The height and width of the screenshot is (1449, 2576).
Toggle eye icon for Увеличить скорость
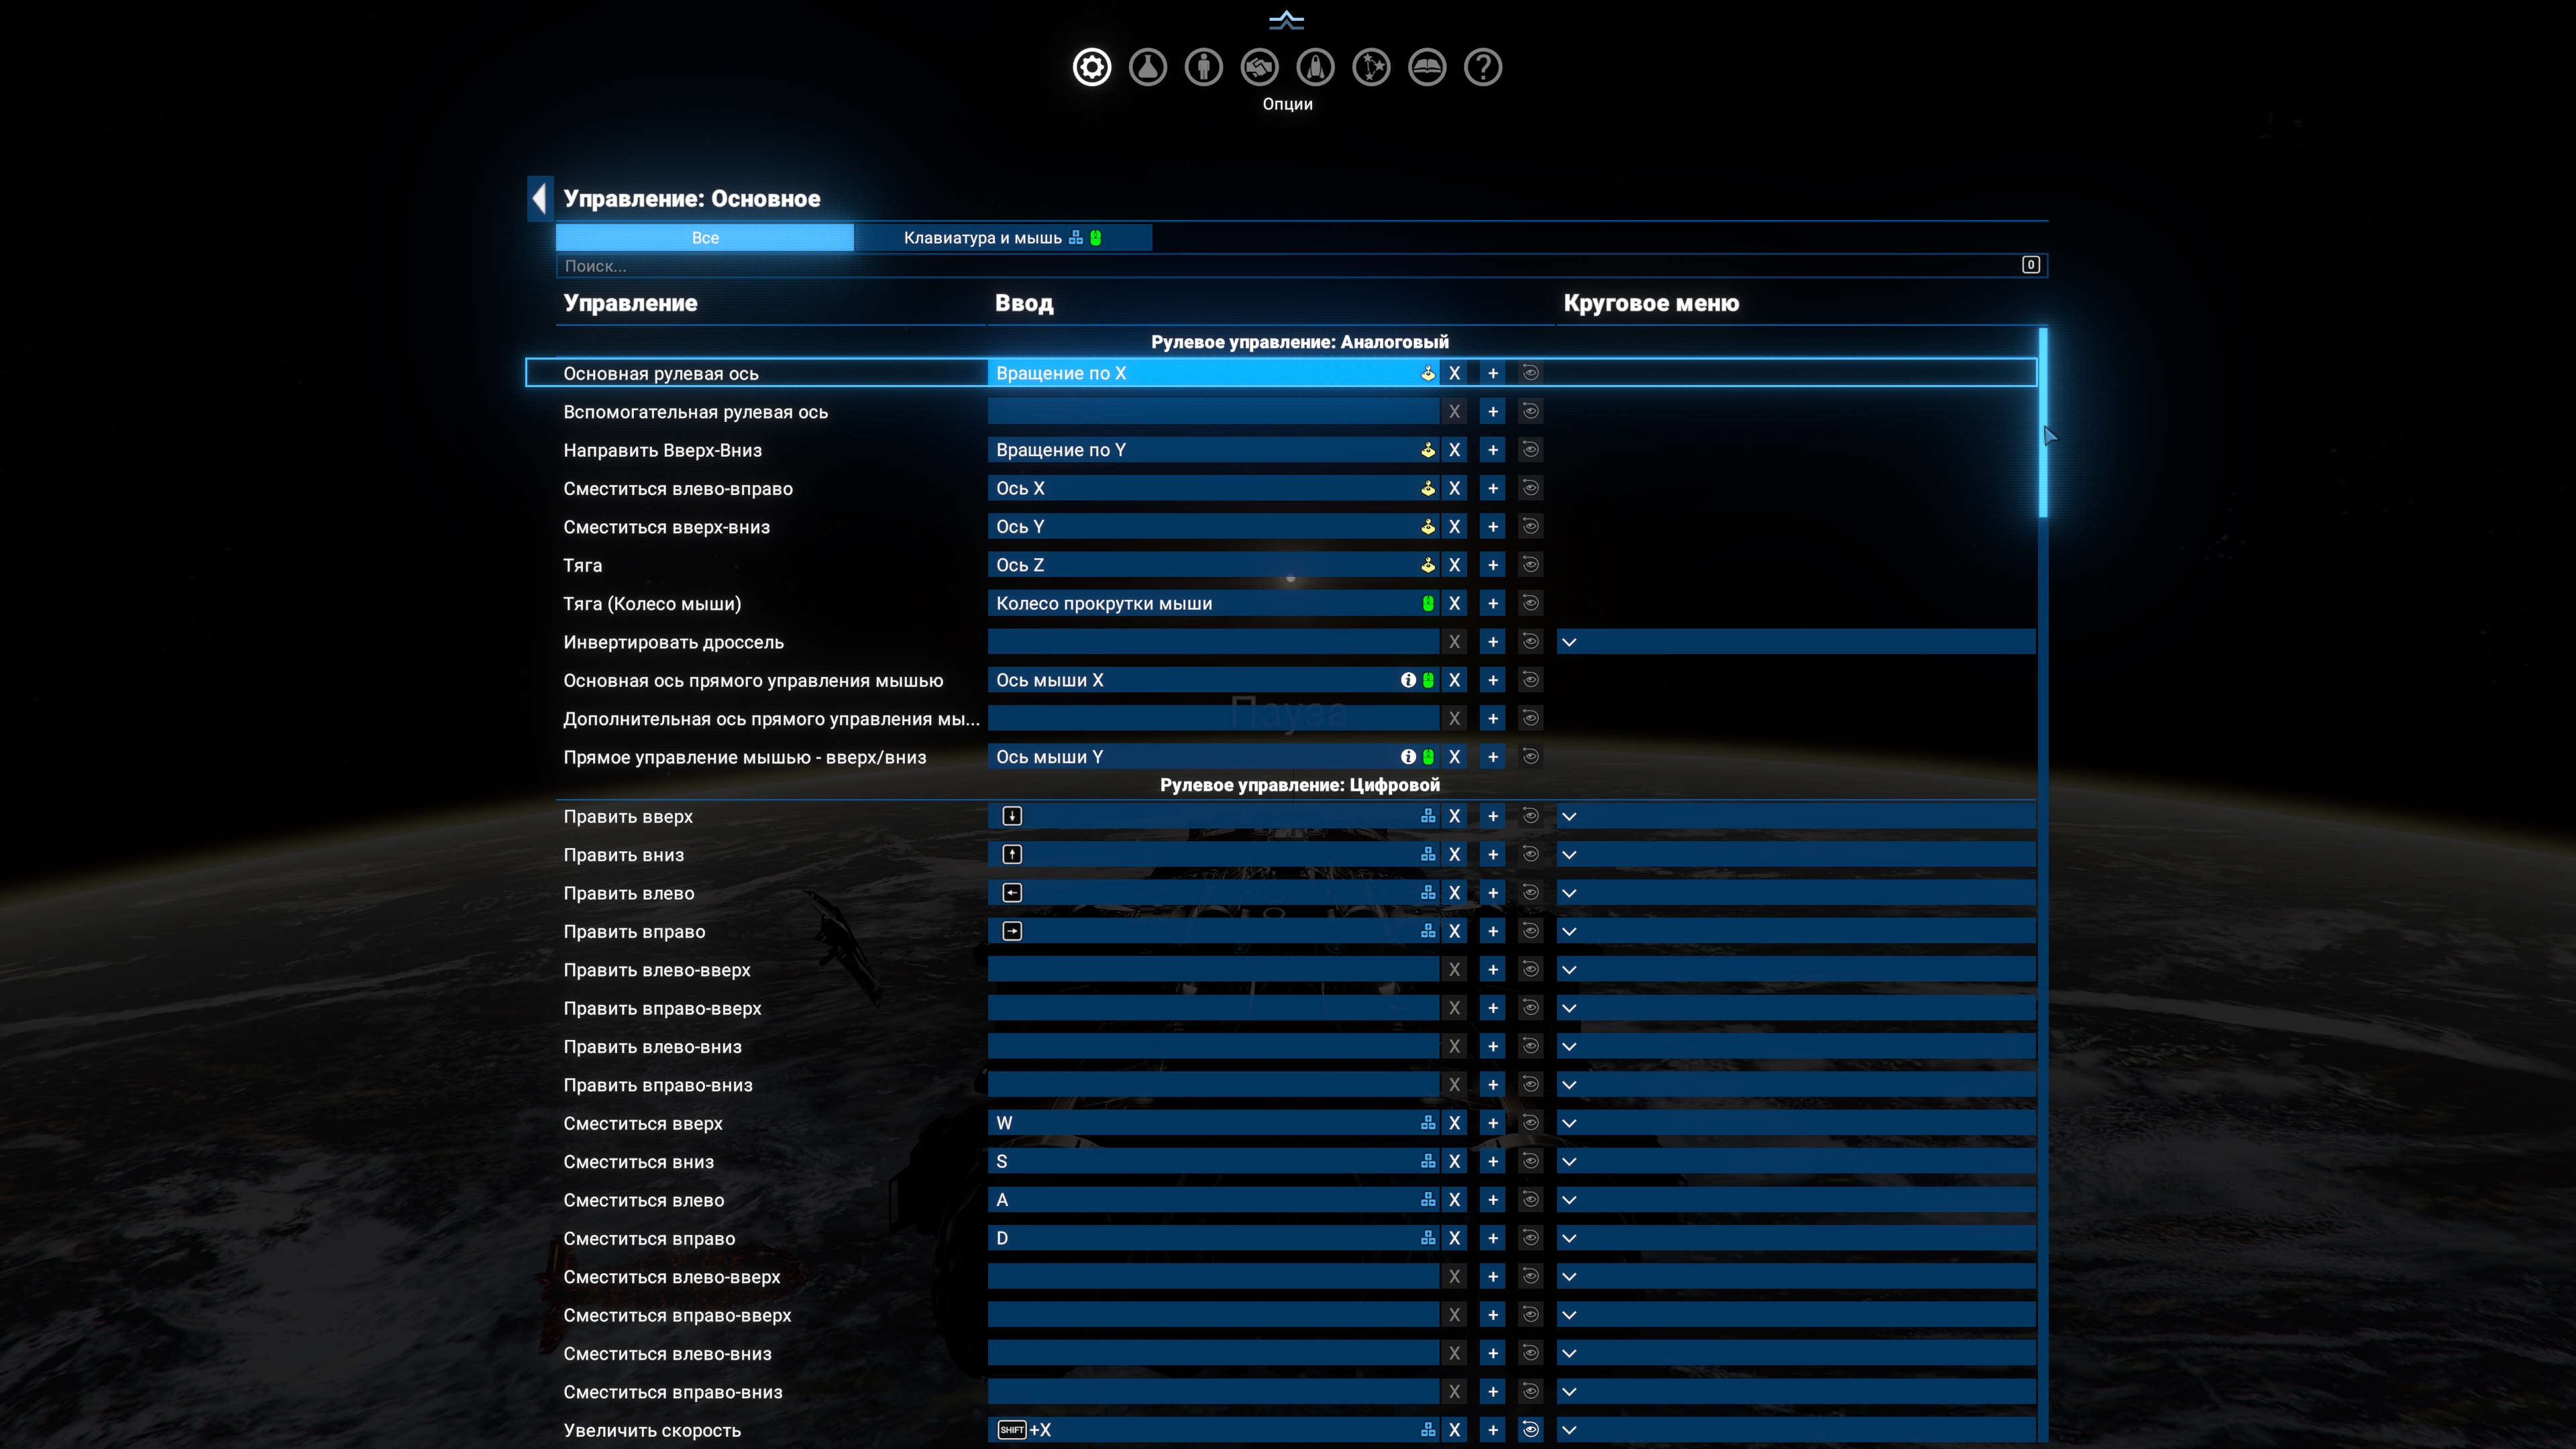[1530, 1430]
